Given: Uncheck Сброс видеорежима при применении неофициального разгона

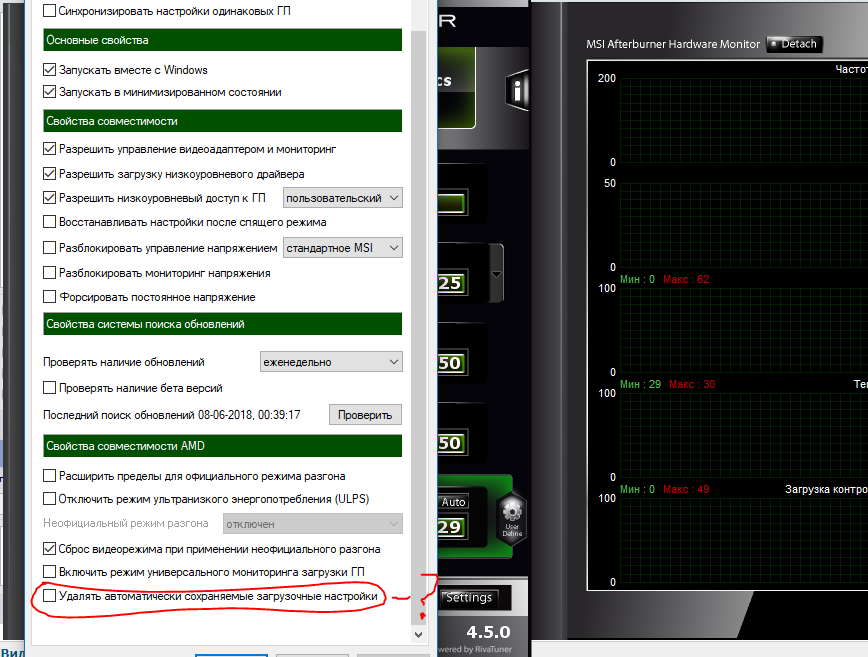Looking at the screenshot, I should (x=49, y=549).
